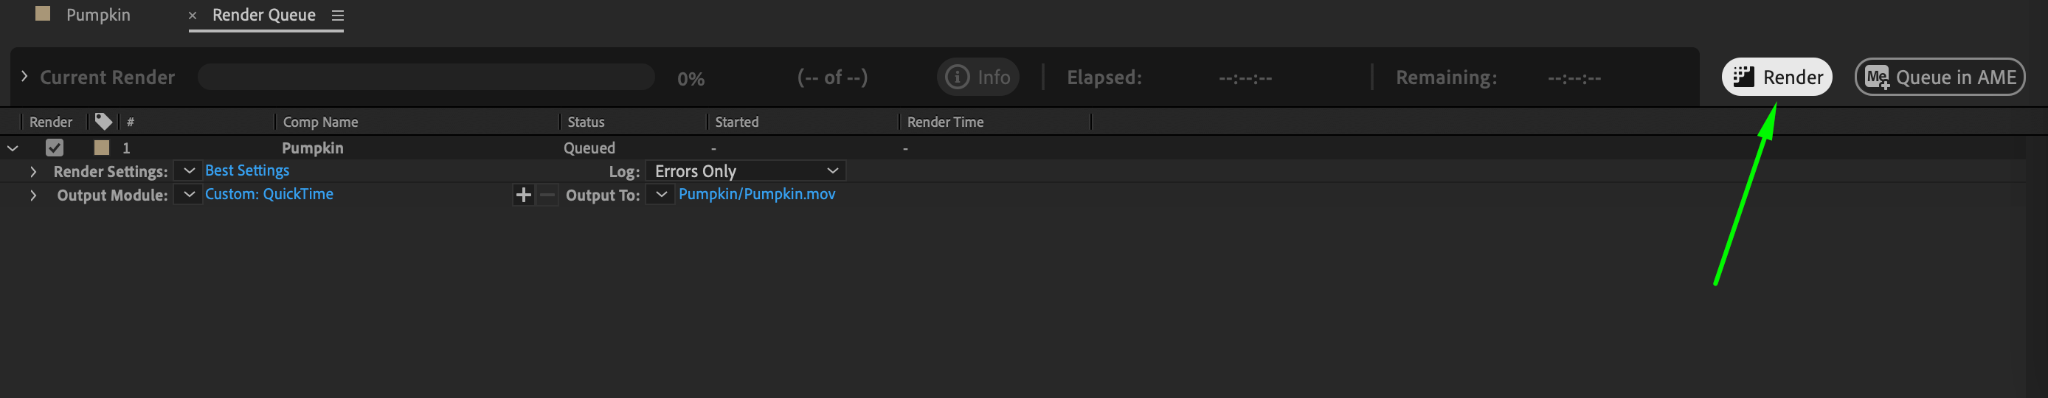Switch to the Pumpkin composition tab
Image resolution: width=2048 pixels, height=398 pixels.
pyautogui.click(x=98, y=15)
